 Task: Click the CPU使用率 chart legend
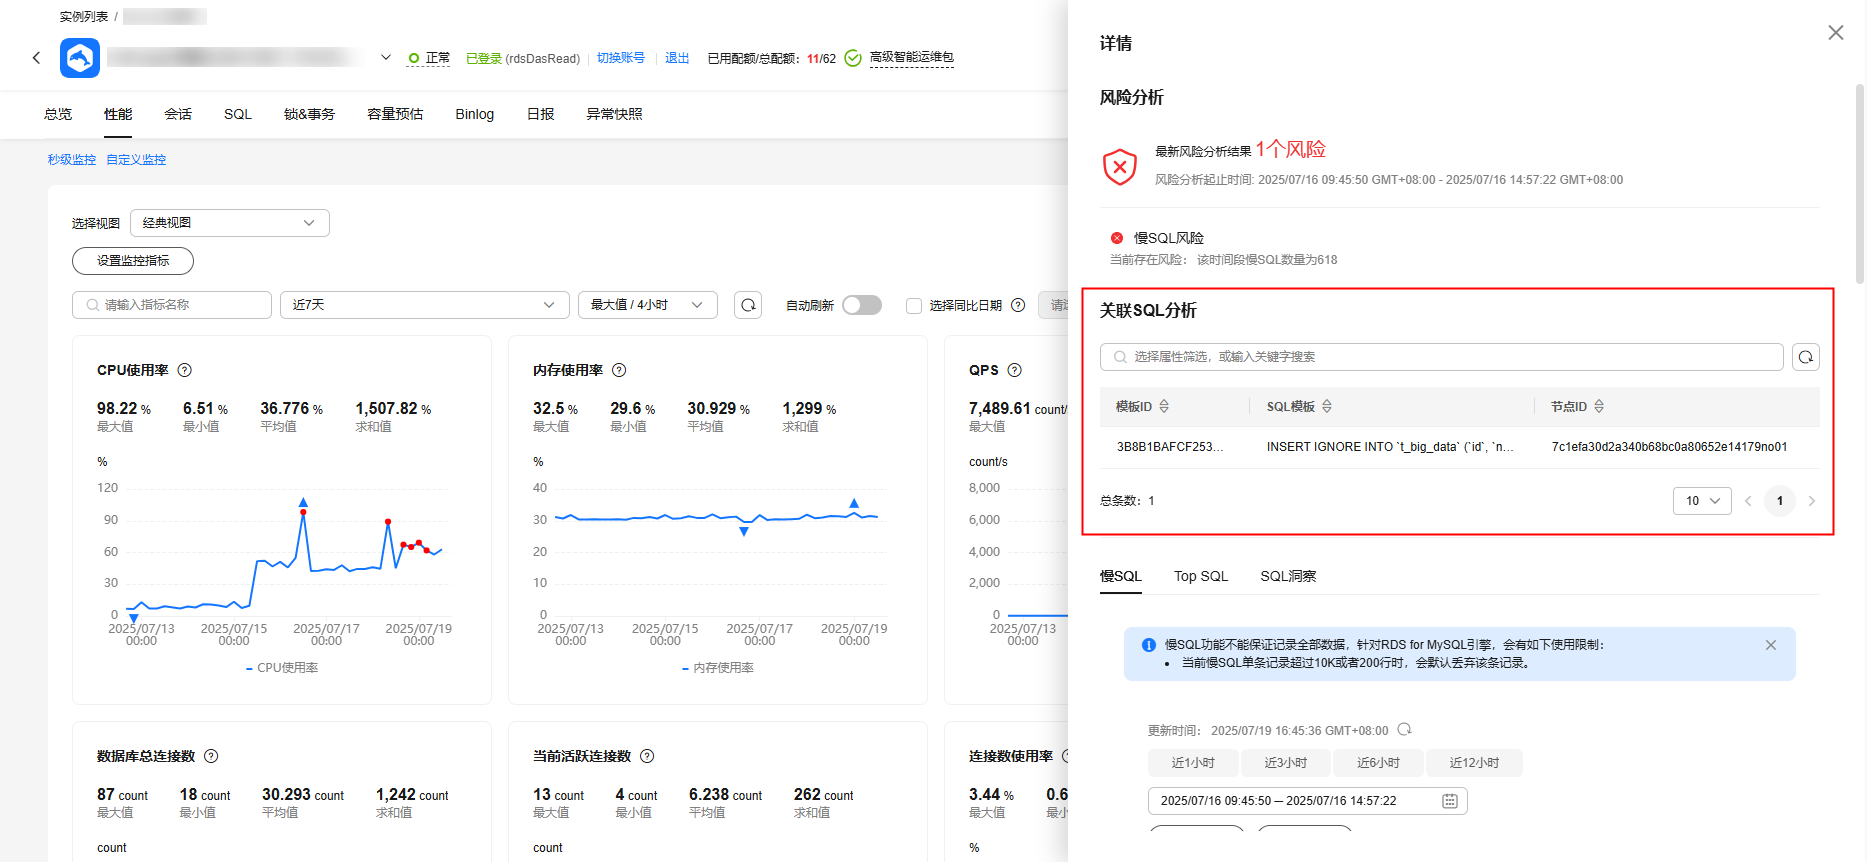(x=282, y=668)
